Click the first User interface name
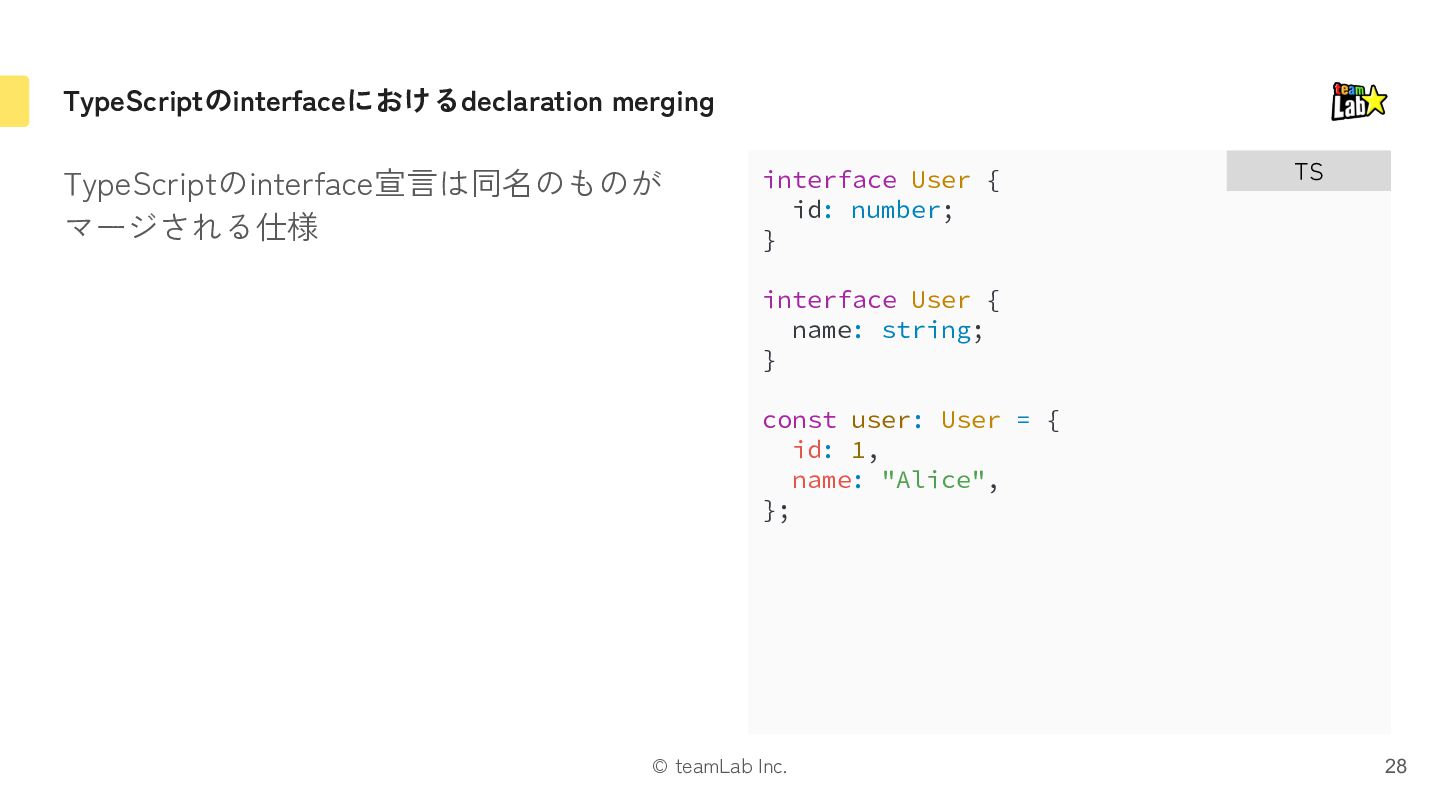The width and height of the screenshot is (1440, 810). [941, 180]
